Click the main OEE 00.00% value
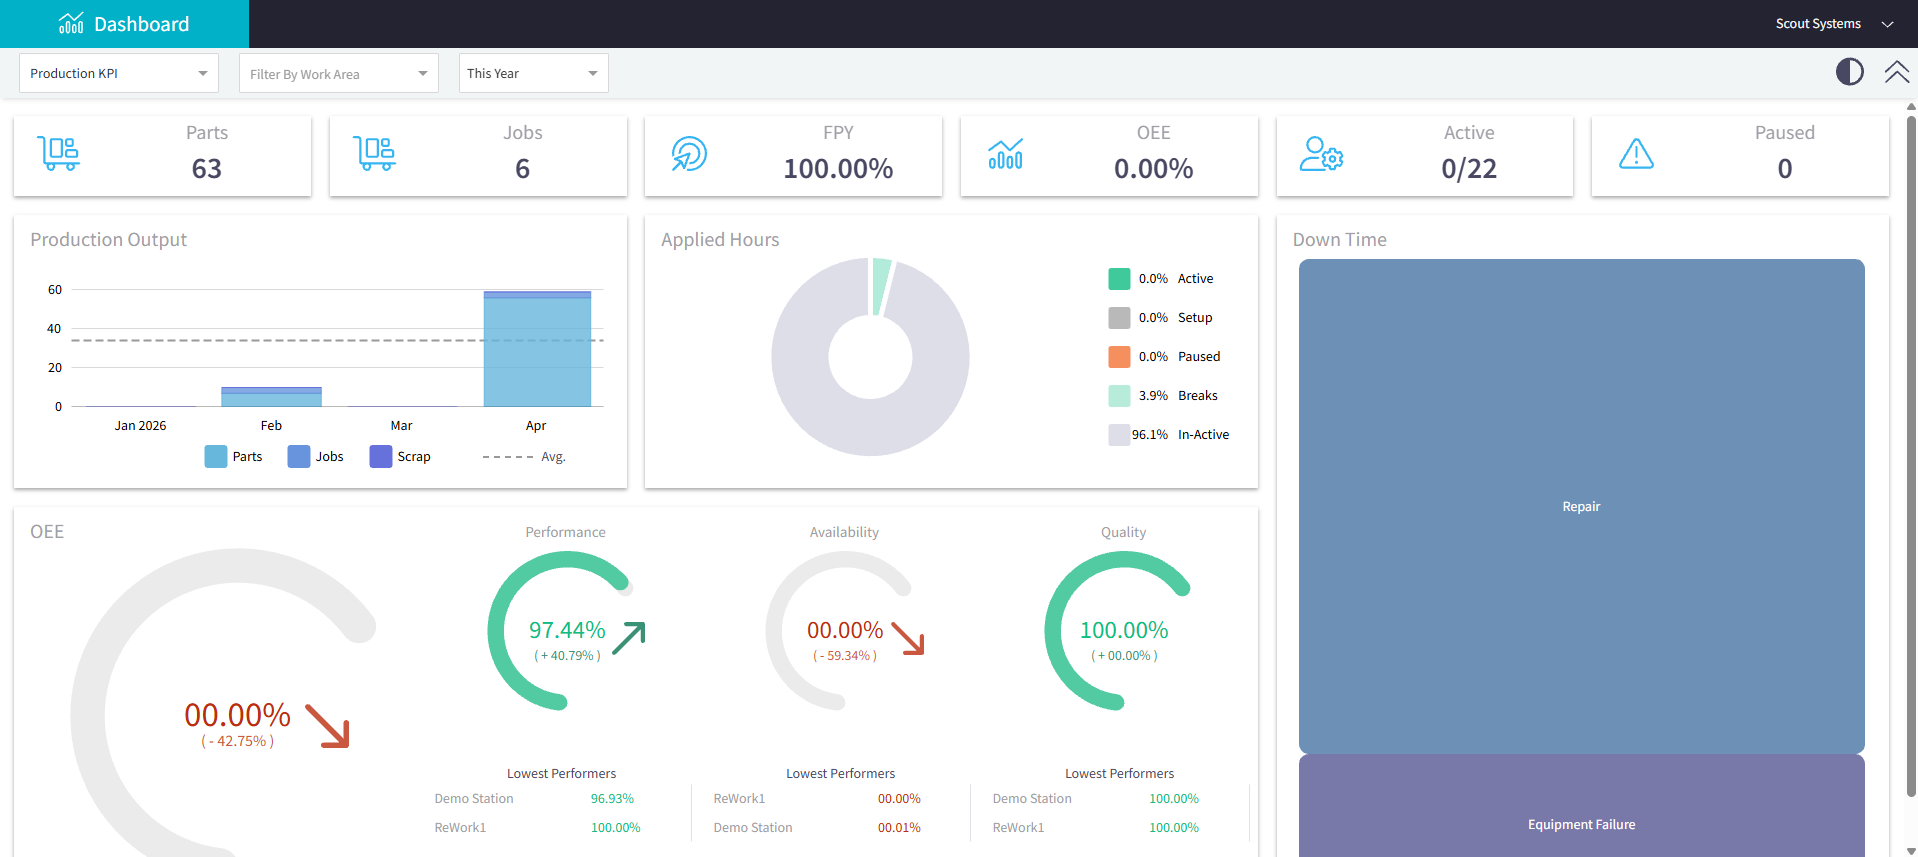 pos(238,715)
